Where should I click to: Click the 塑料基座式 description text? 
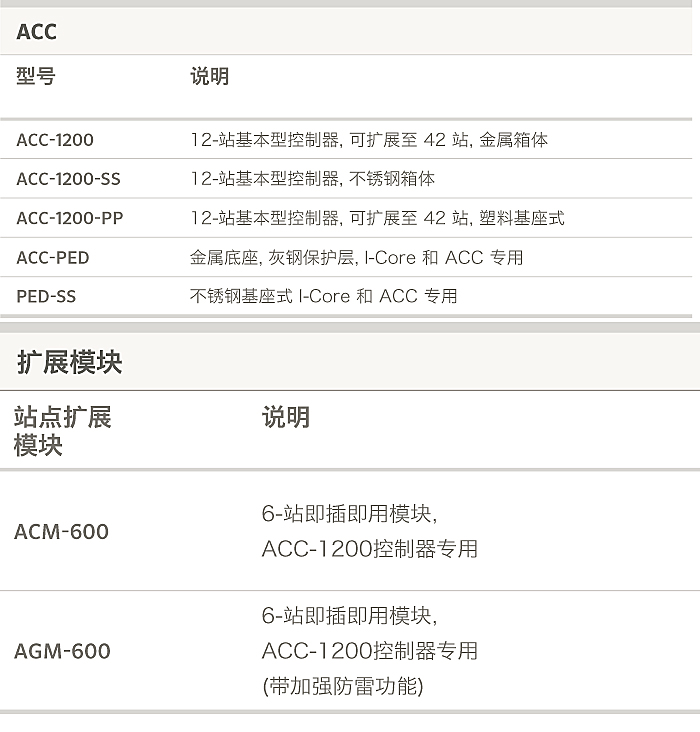pyautogui.click(x=377, y=218)
